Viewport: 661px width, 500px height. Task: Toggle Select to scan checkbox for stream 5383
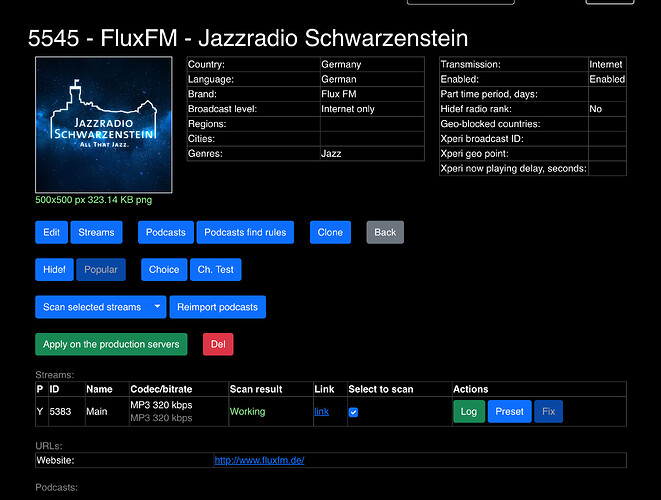[353, 412]
